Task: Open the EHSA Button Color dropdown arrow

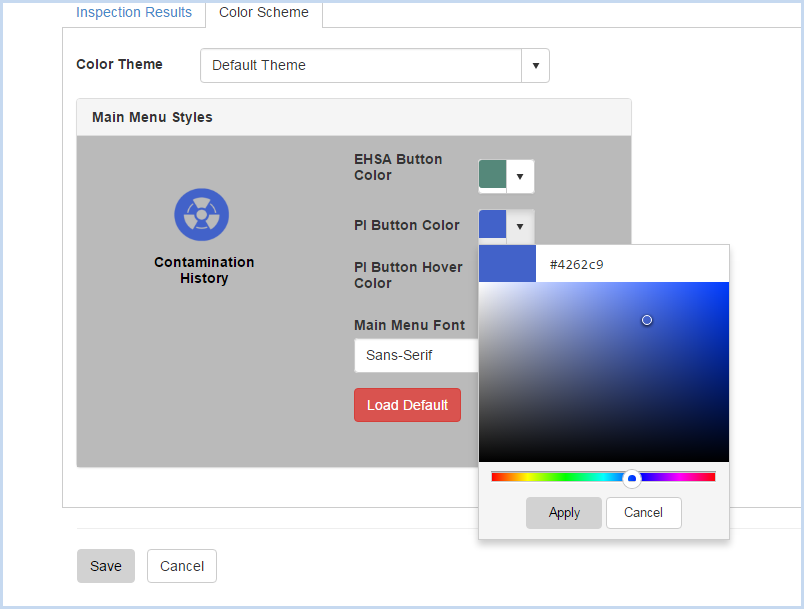Action: [x=520, y=176]
